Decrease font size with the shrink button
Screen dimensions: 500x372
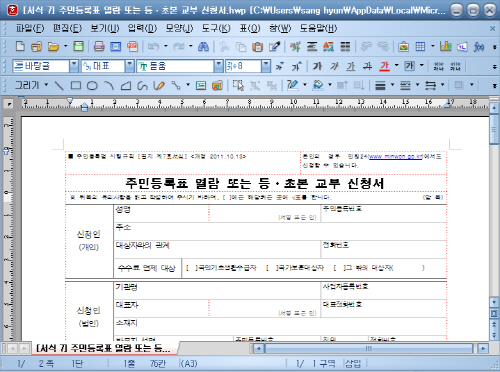point(279,66)
